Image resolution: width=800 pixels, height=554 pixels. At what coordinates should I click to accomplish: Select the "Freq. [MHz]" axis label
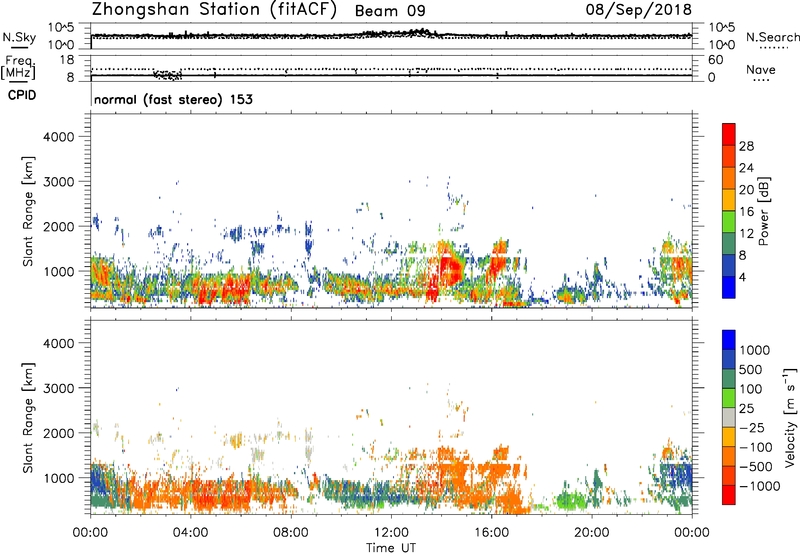18,67
